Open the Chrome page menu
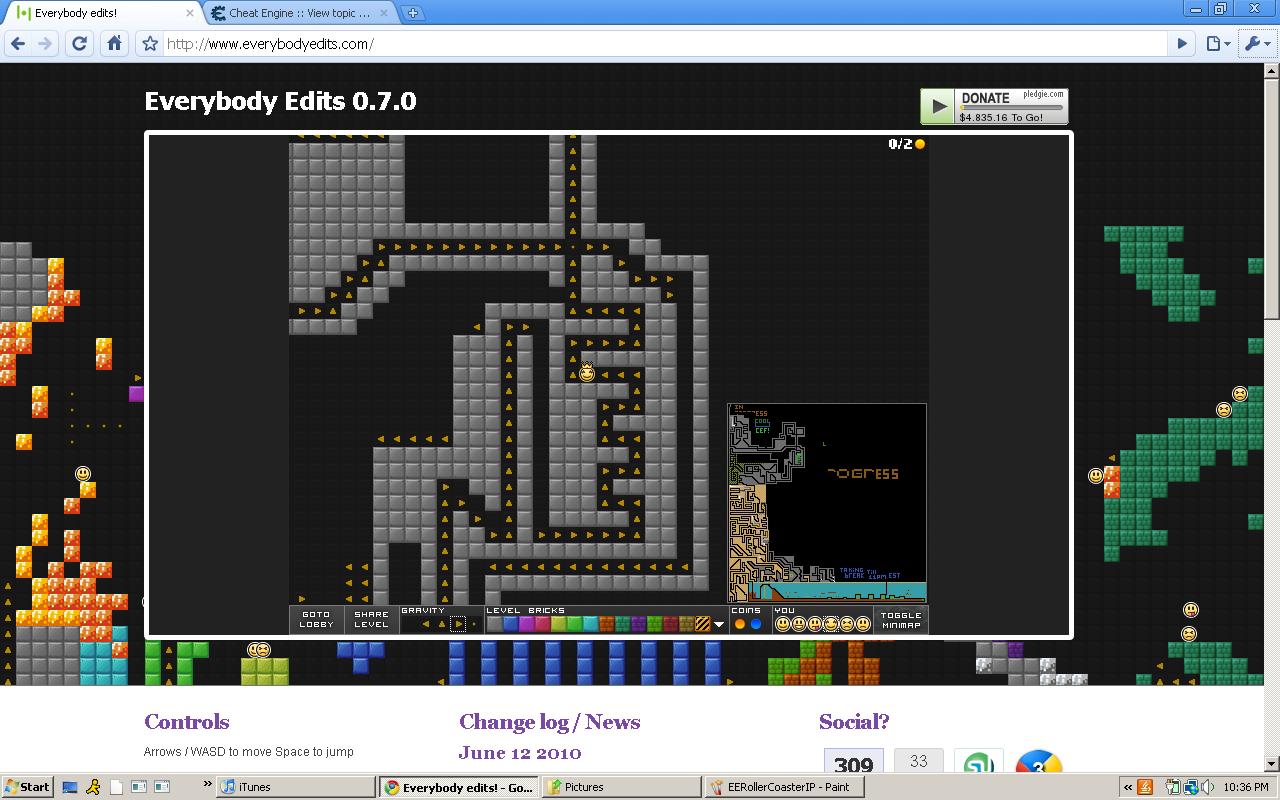This screenshot has height=800, width=1280. 1217,43
